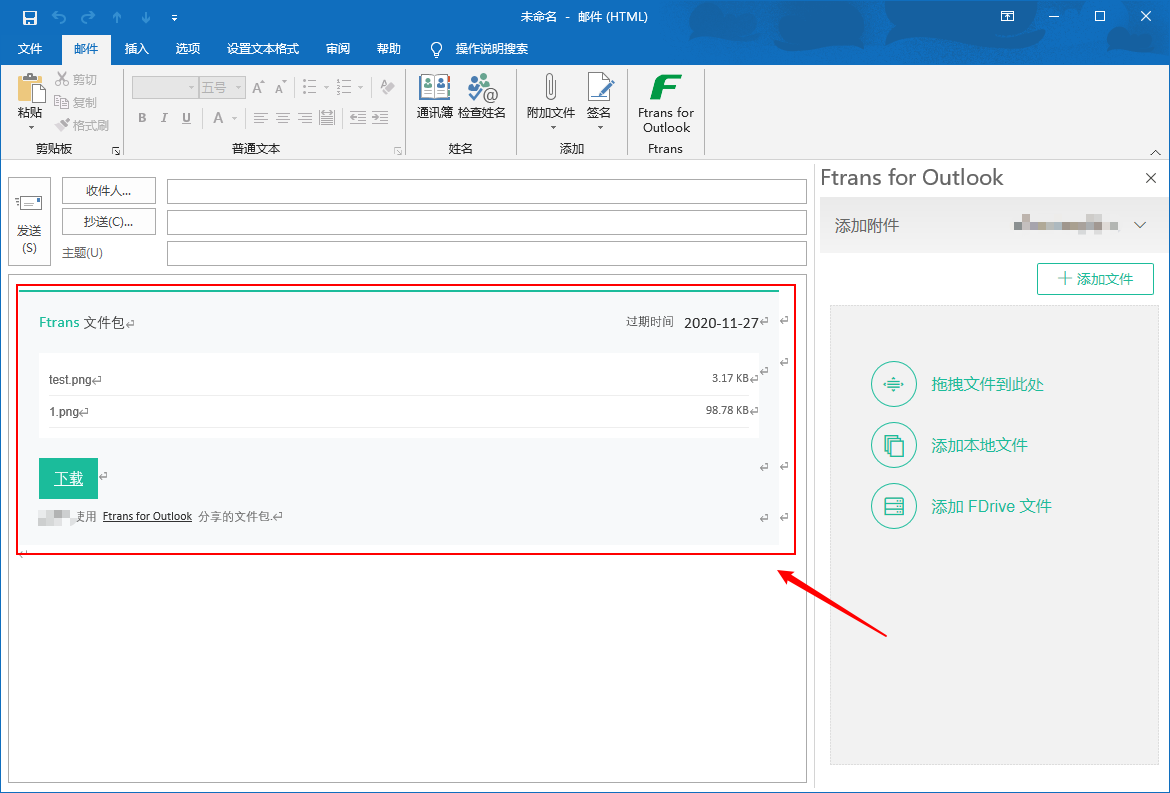The height and width of the screenshot is (793, 1170).
Task: Toggle Bold formatting
Action: [143, 118]
